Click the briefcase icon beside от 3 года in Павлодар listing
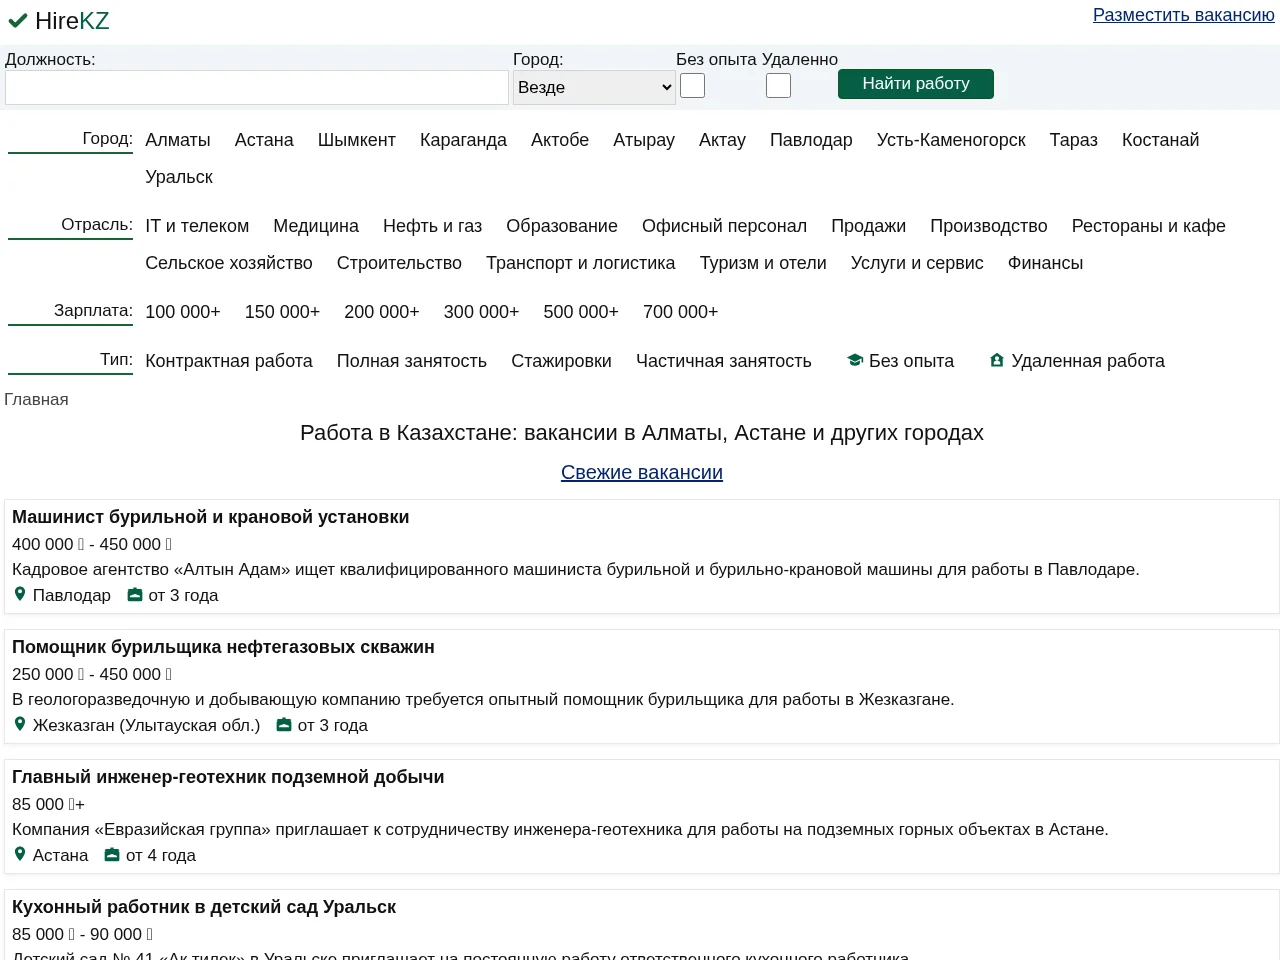Screen dimensions: 1280x960 (x=135, y=595)
